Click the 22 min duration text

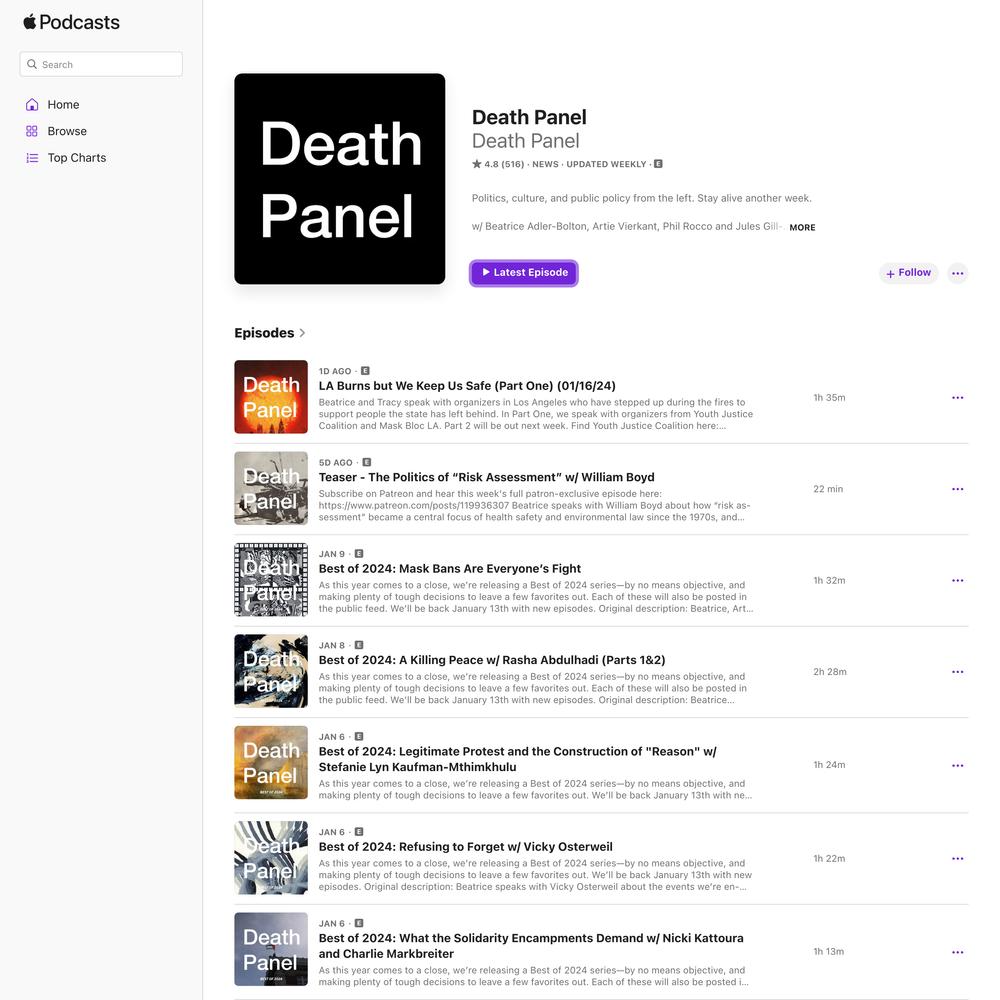coord(828,489)
